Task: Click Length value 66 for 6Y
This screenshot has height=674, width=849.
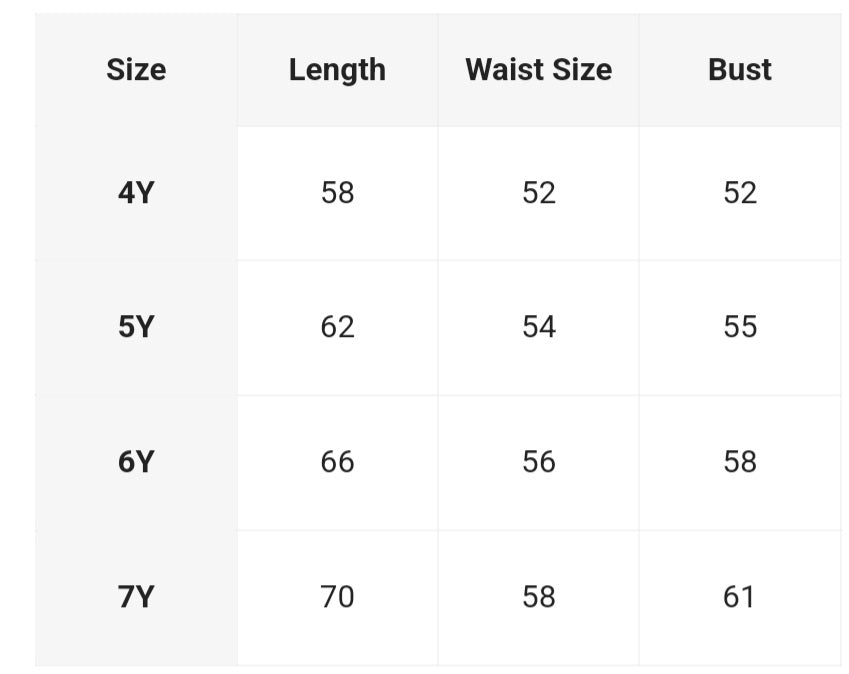Action: 337,462
